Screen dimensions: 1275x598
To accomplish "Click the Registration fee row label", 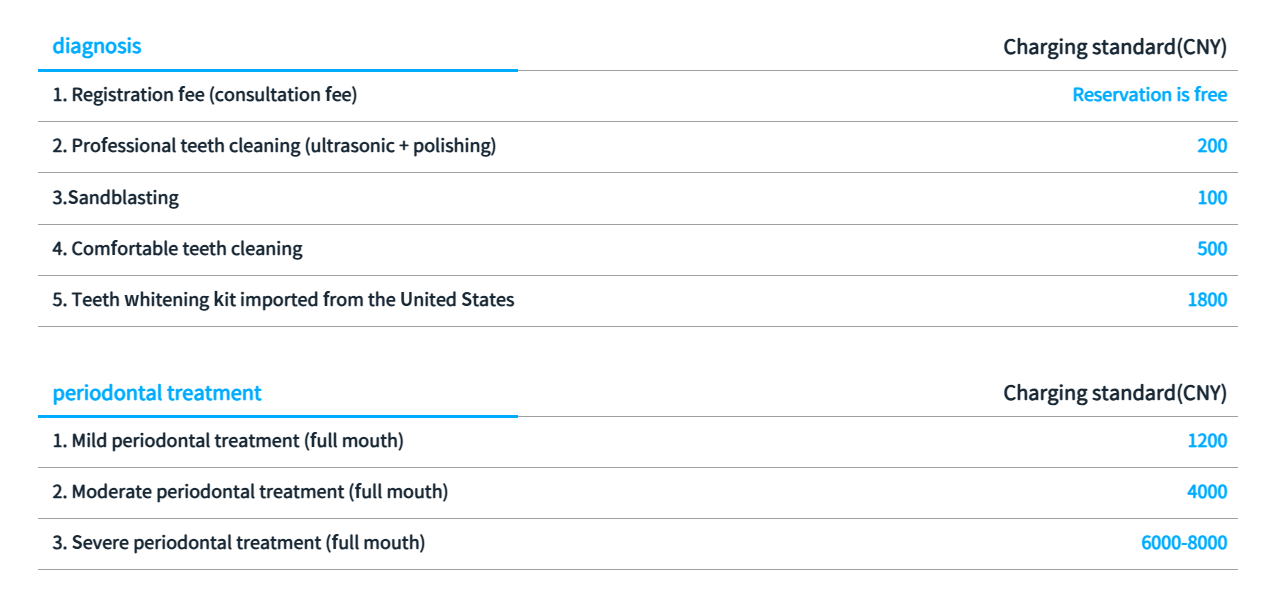I will pos(205,95).
